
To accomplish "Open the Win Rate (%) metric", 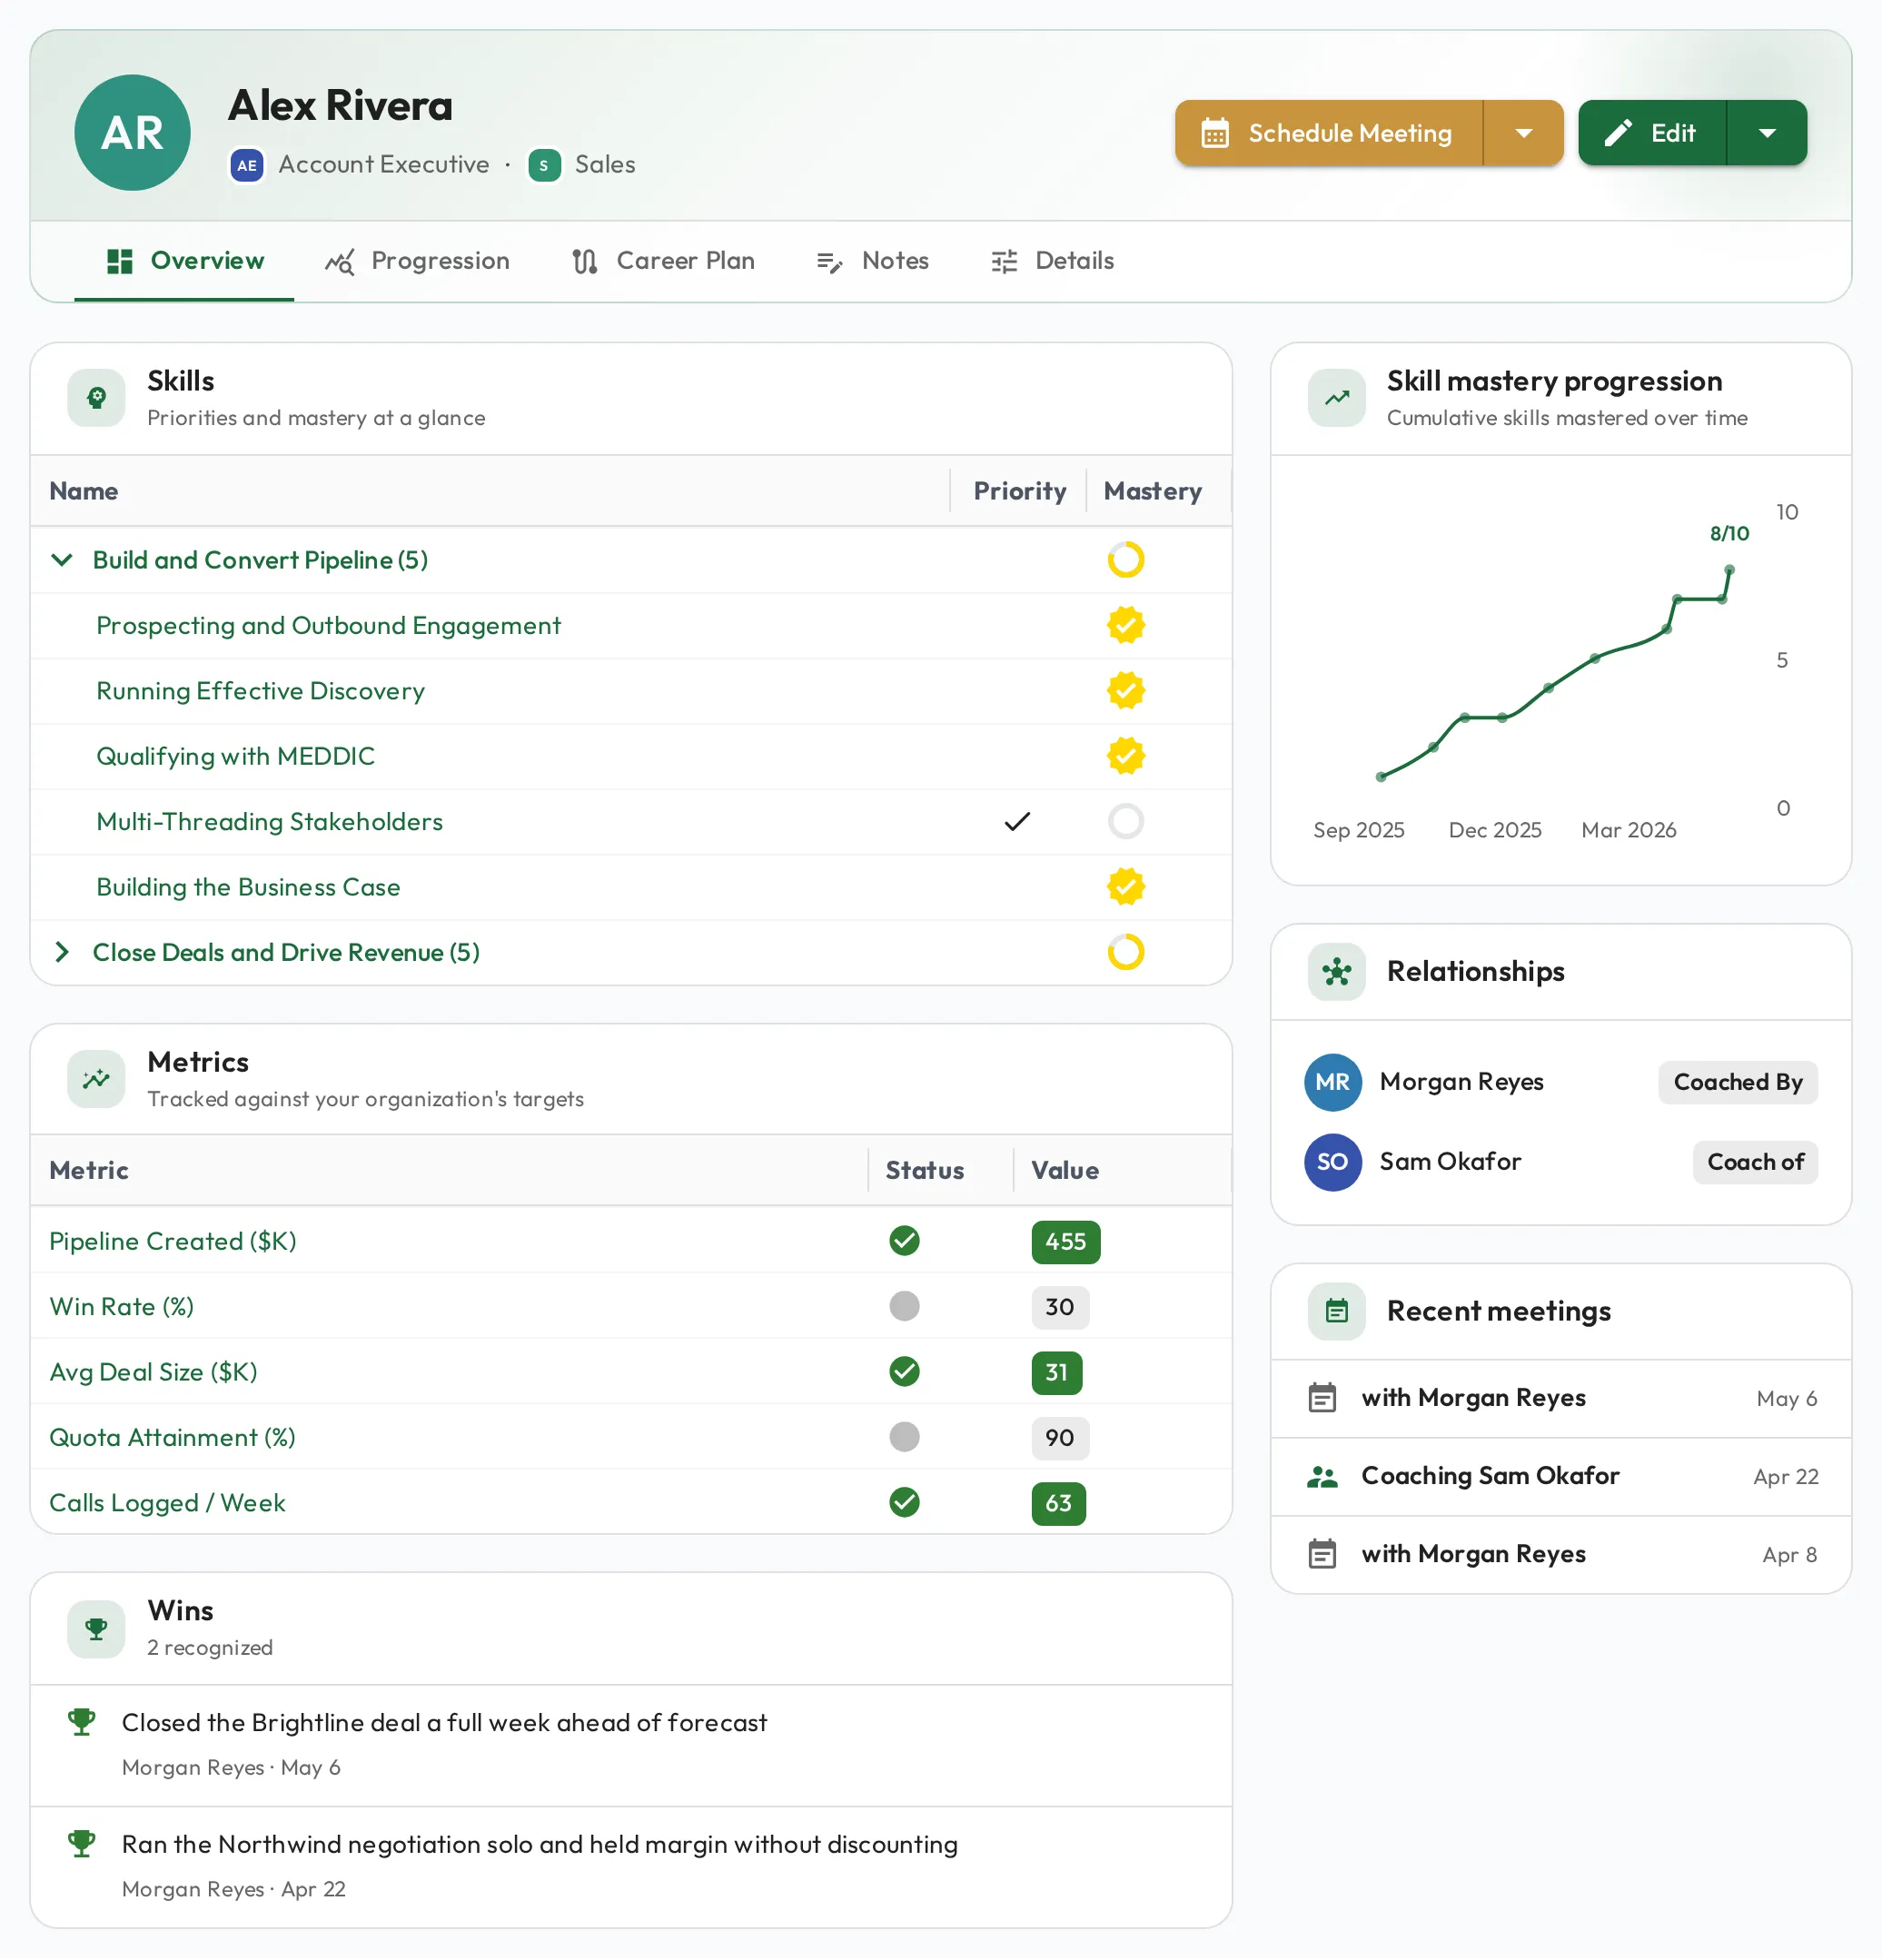I will (122, 1307).
